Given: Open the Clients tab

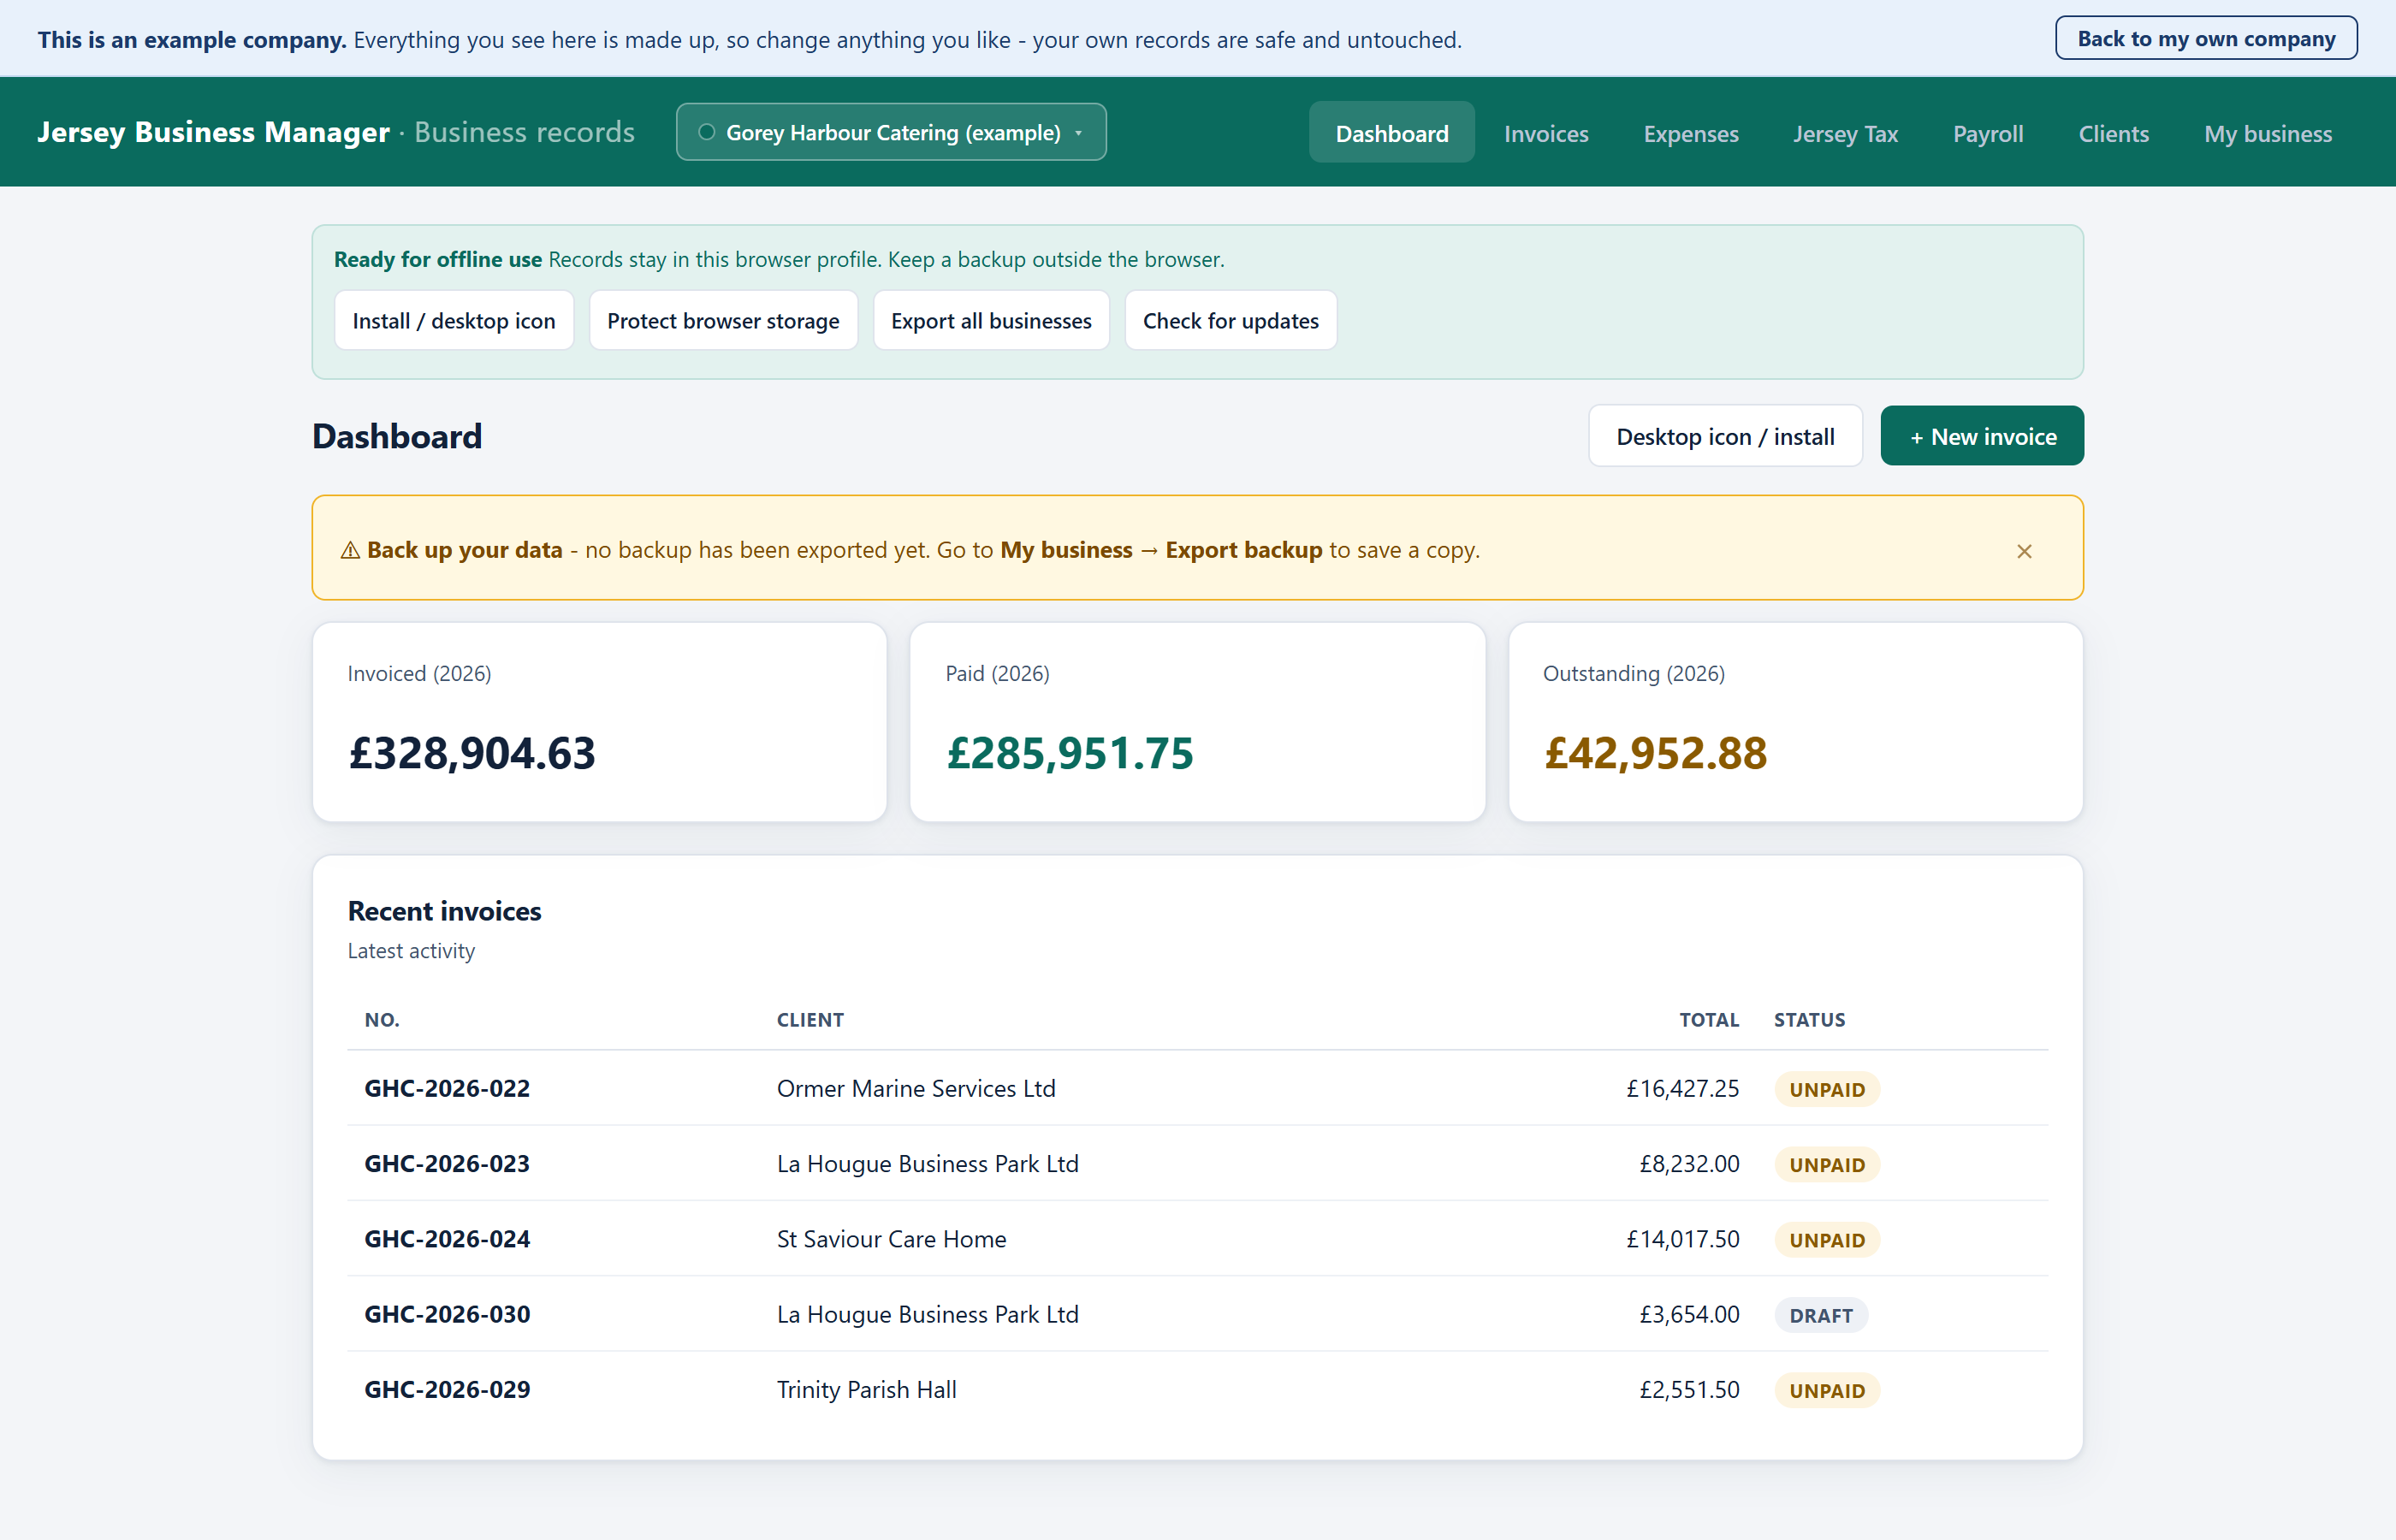Looking at the screenshot, I should 2113,133.
